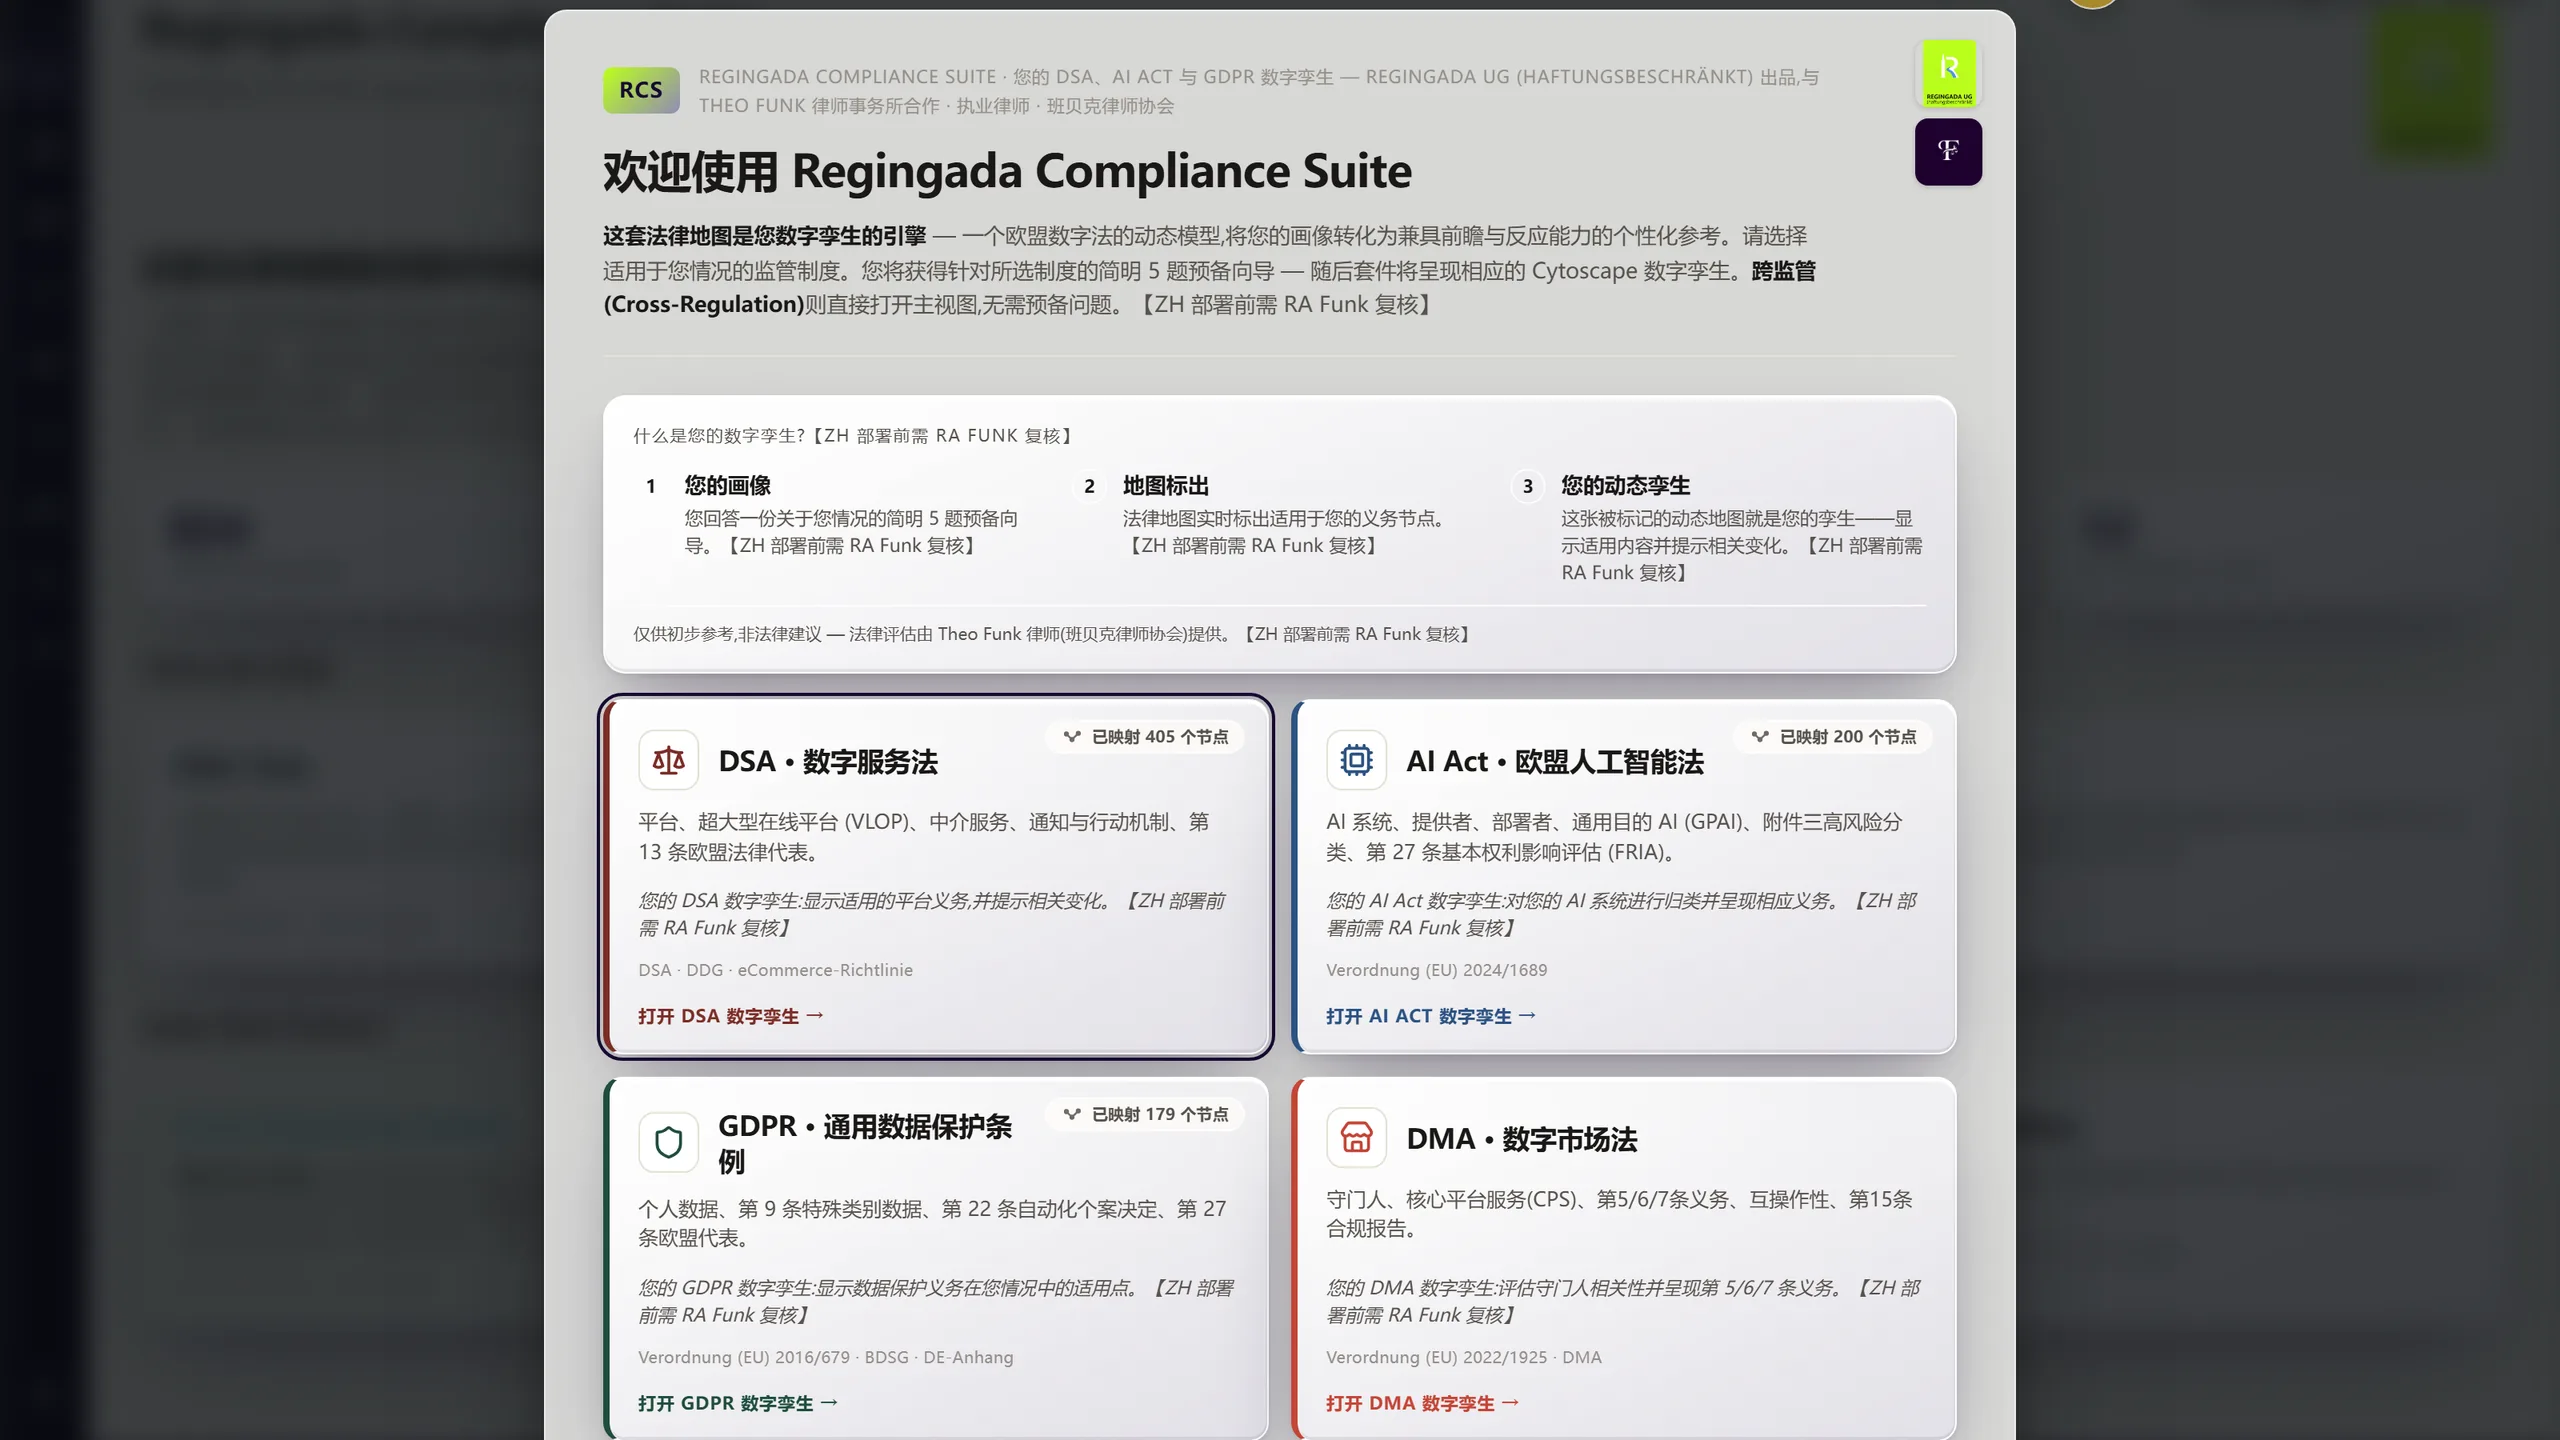Click the DSA scales icon
Viewport: 2560px width, 1440px height.
point(668,761)
